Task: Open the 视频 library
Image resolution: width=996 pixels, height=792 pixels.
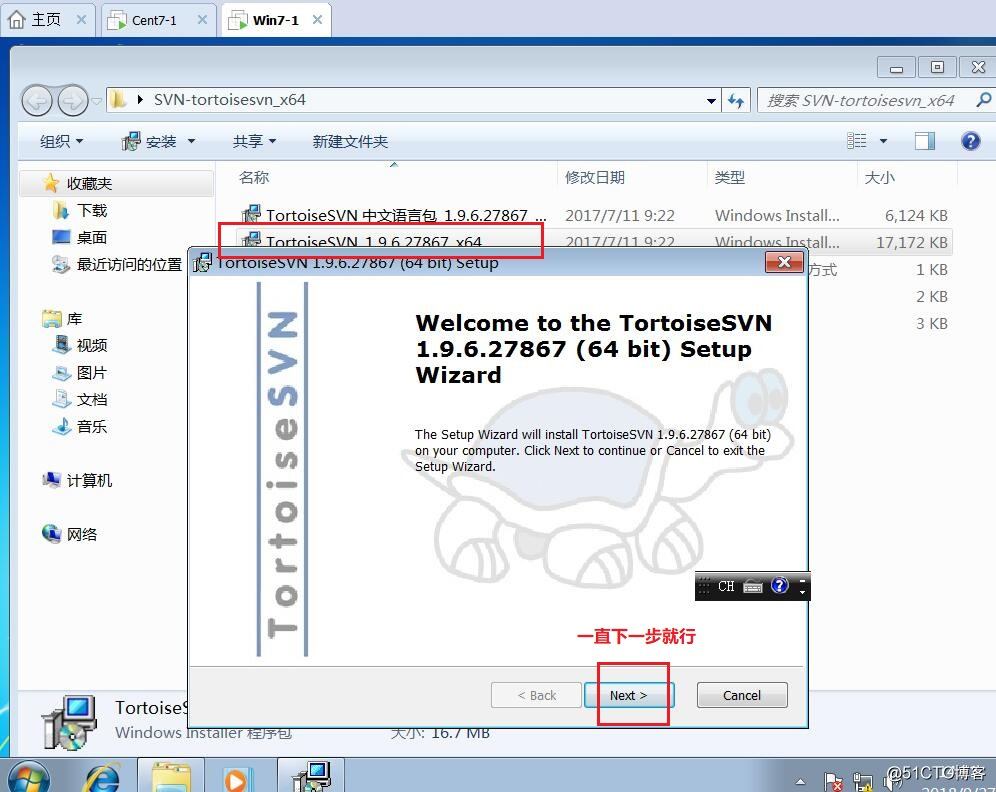Action: tap(80, 345)
